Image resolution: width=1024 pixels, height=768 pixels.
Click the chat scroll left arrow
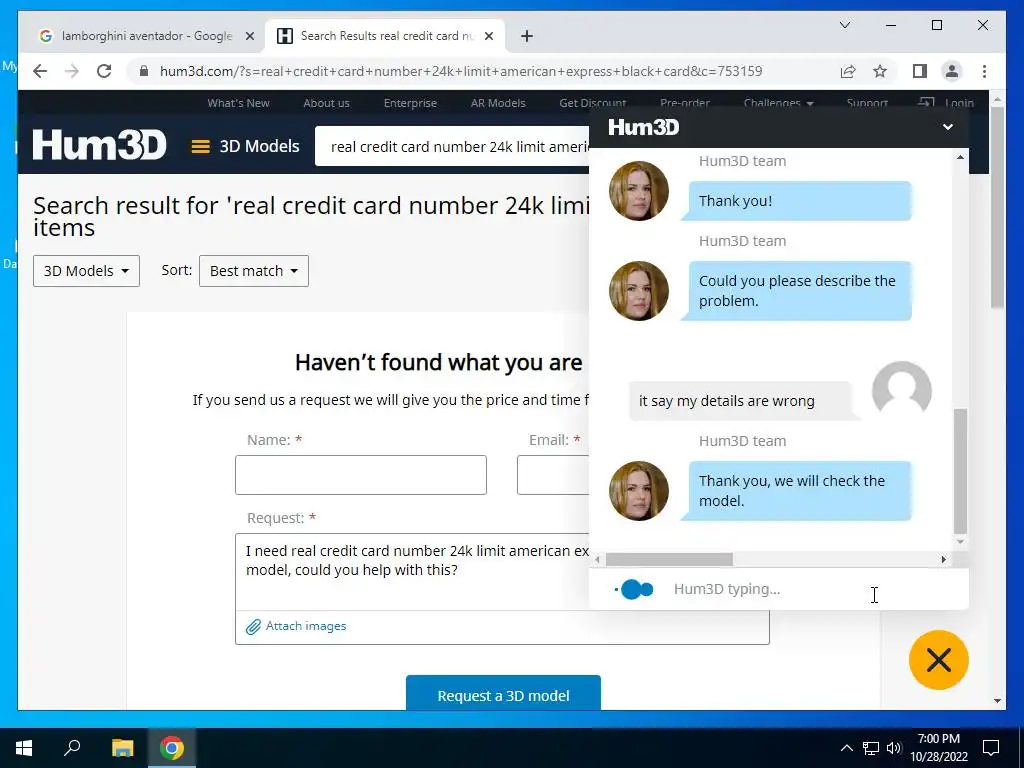[x=597, y=560]
